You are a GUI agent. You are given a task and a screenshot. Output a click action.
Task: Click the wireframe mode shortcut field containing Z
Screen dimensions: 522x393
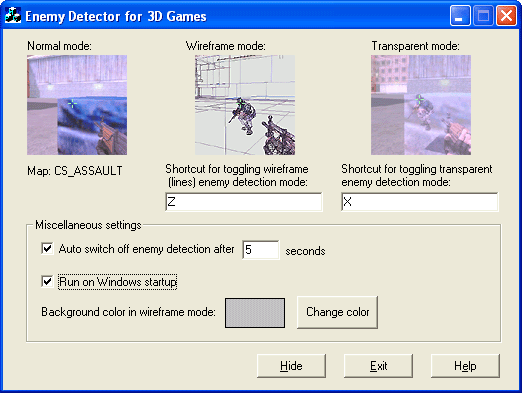pyautogui.click(x=244, y=202)
